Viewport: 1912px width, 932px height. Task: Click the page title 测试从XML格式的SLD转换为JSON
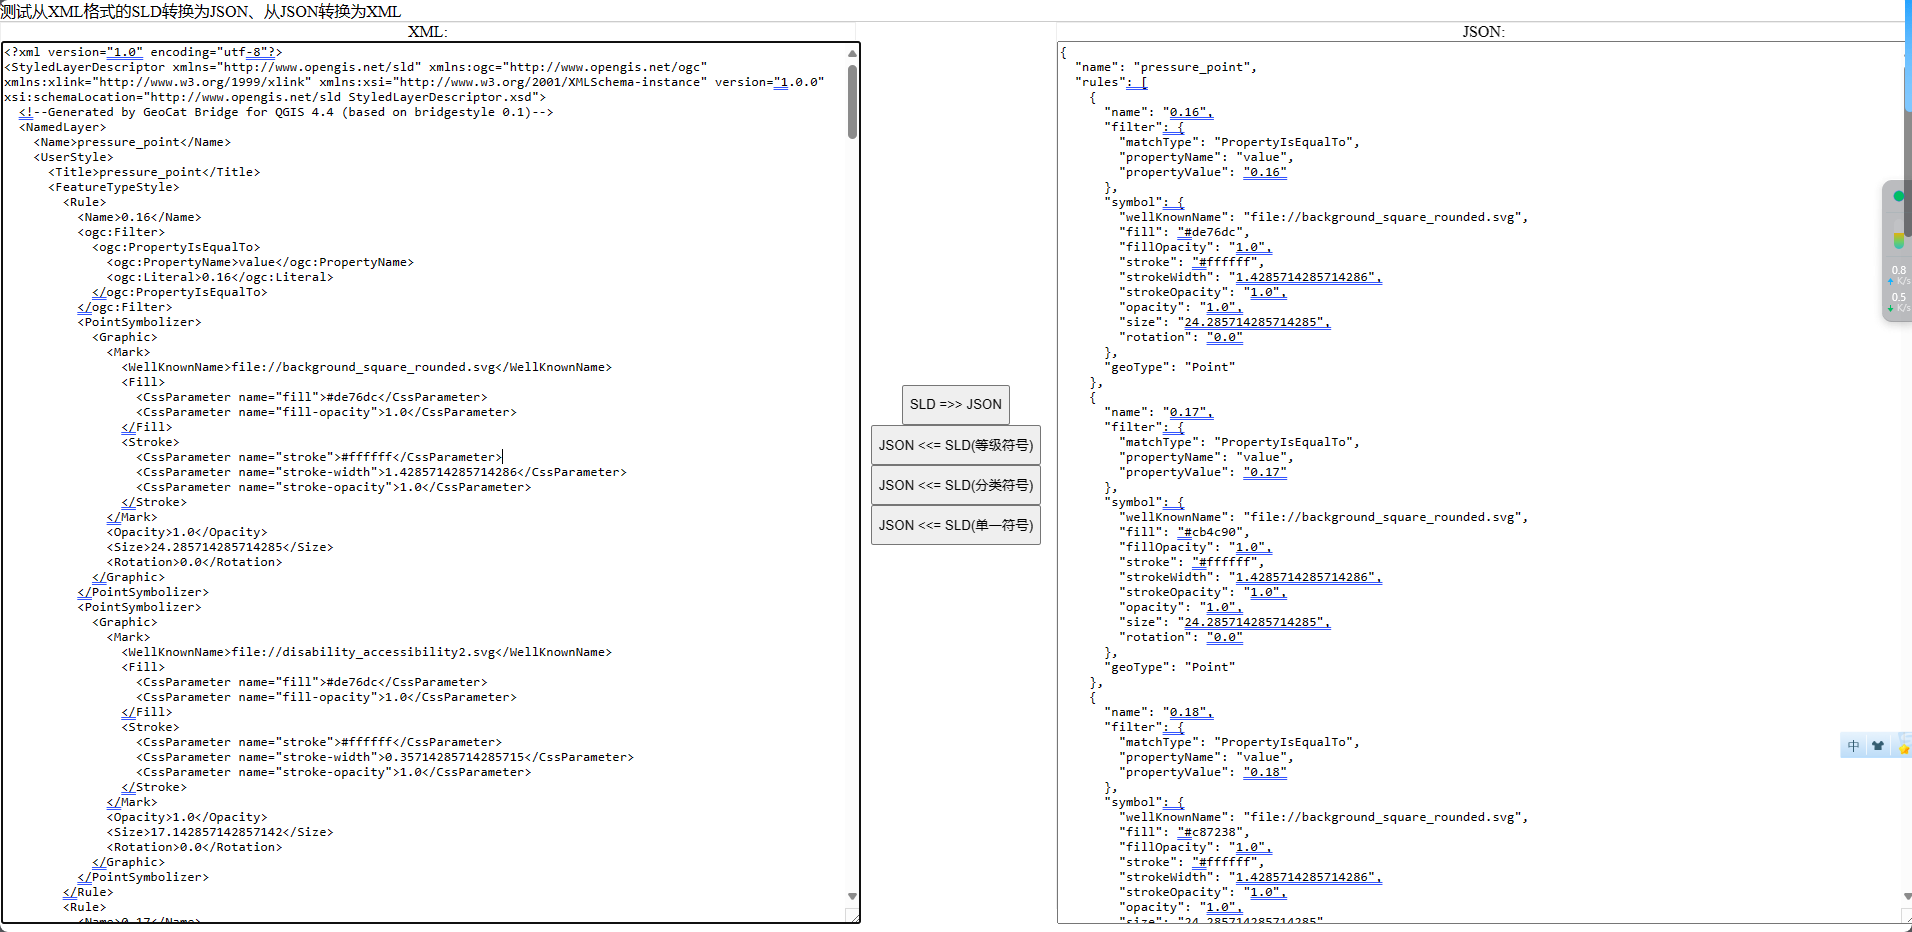(200, 11)
